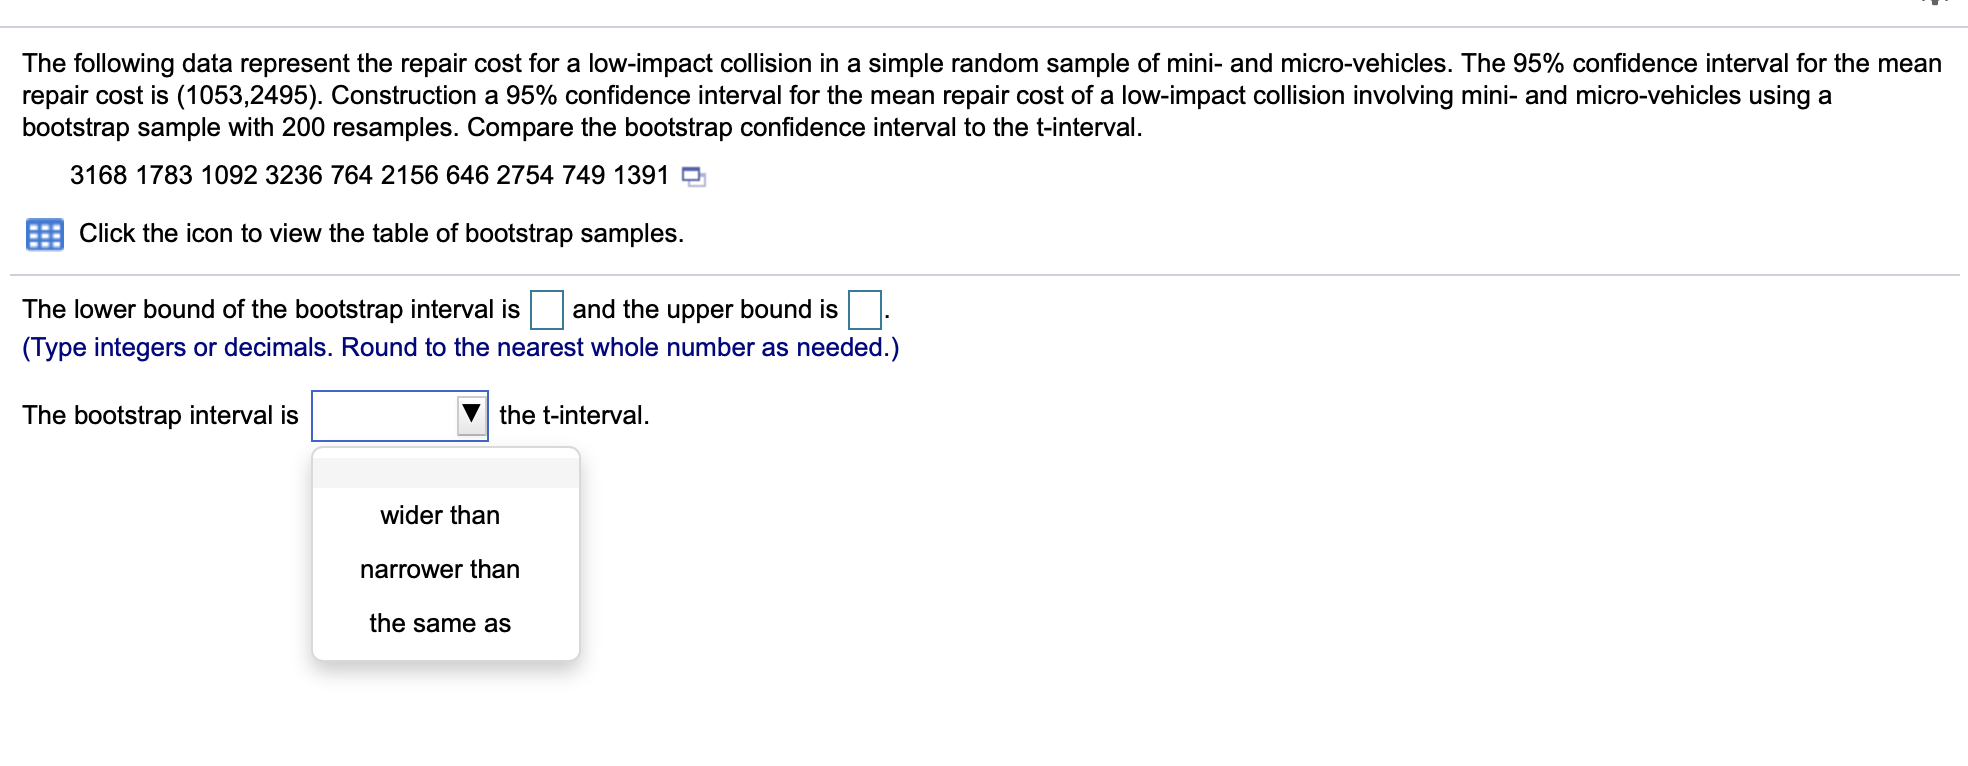The image size is (1968, 766).
Task: Click the rounding instruction text in blue
Action: pyautogui.click(x=460, y=347)
